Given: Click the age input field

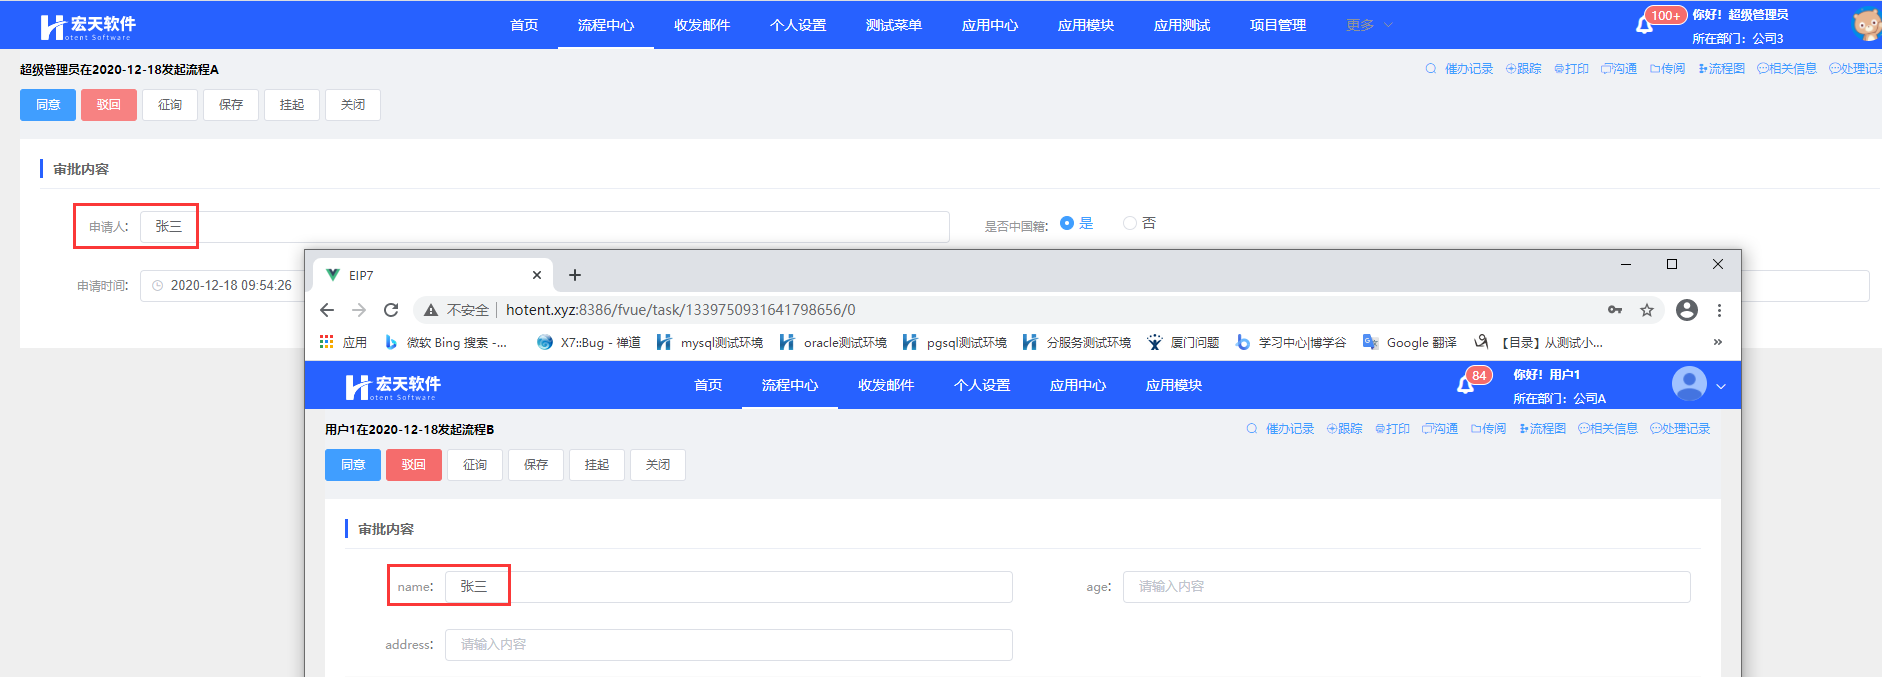Looking at the screenshot, I should (x=1407, y=587).
